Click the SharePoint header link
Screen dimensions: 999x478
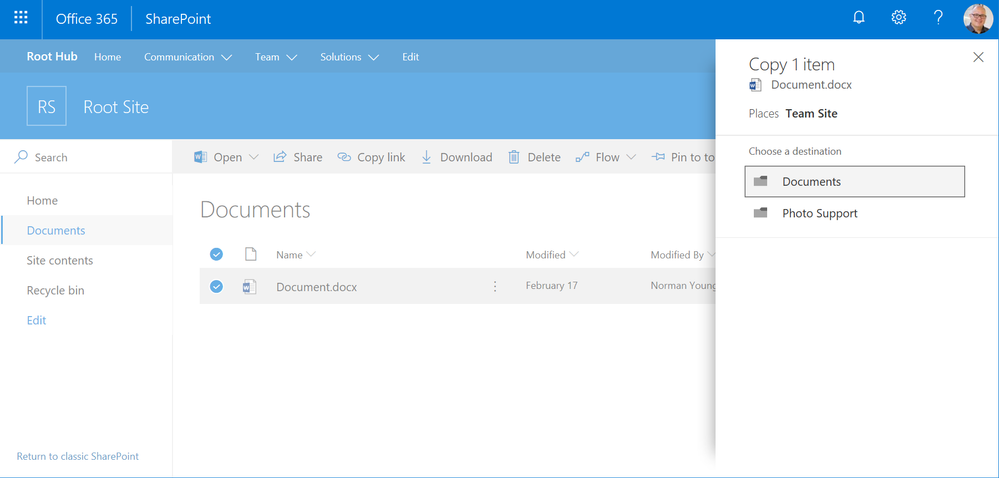pyautogui.click(x=178, y=18)
